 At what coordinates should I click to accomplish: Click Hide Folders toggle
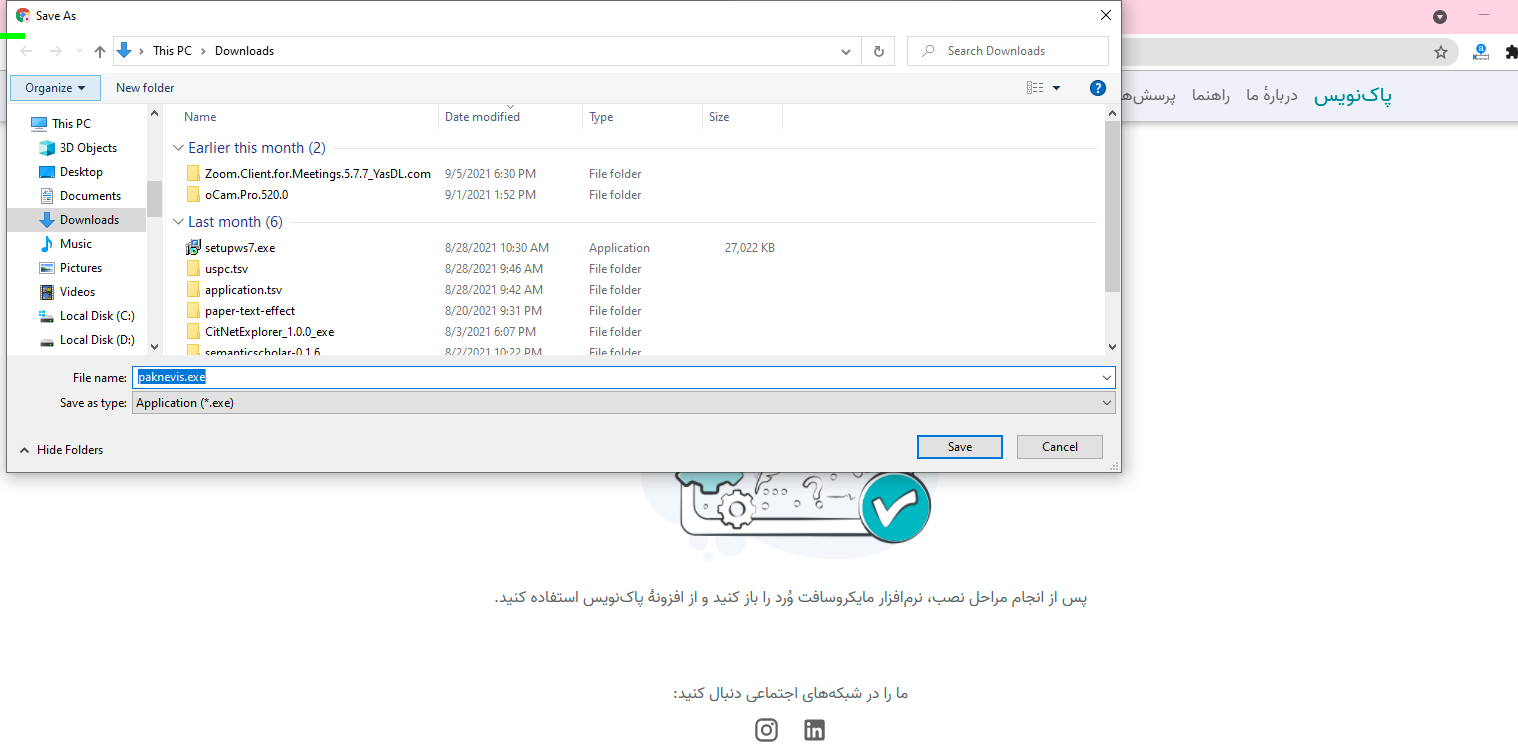61,450
